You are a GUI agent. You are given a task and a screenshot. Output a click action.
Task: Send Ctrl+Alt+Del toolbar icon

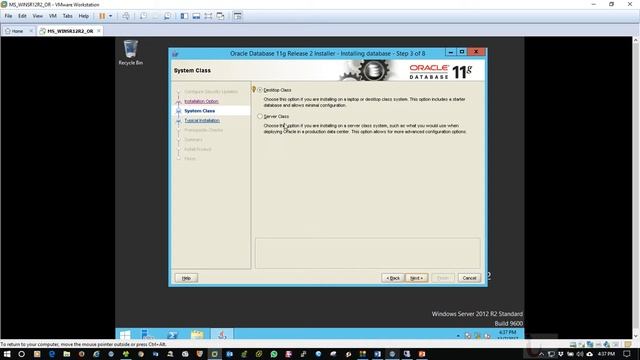click(x=126, y=16)
